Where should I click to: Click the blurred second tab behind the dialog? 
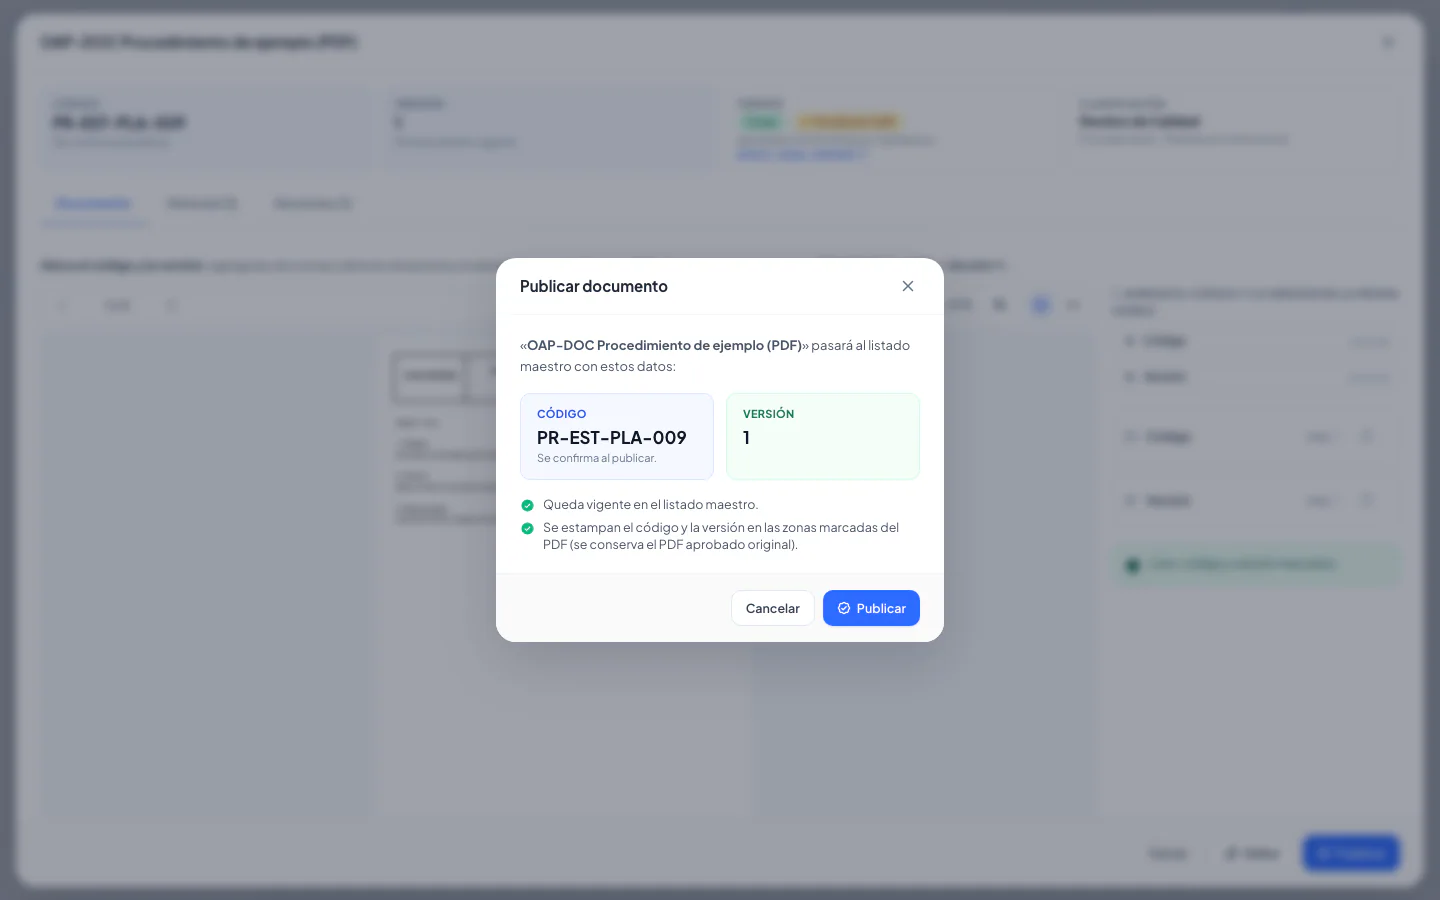click(x=202, y=204)
